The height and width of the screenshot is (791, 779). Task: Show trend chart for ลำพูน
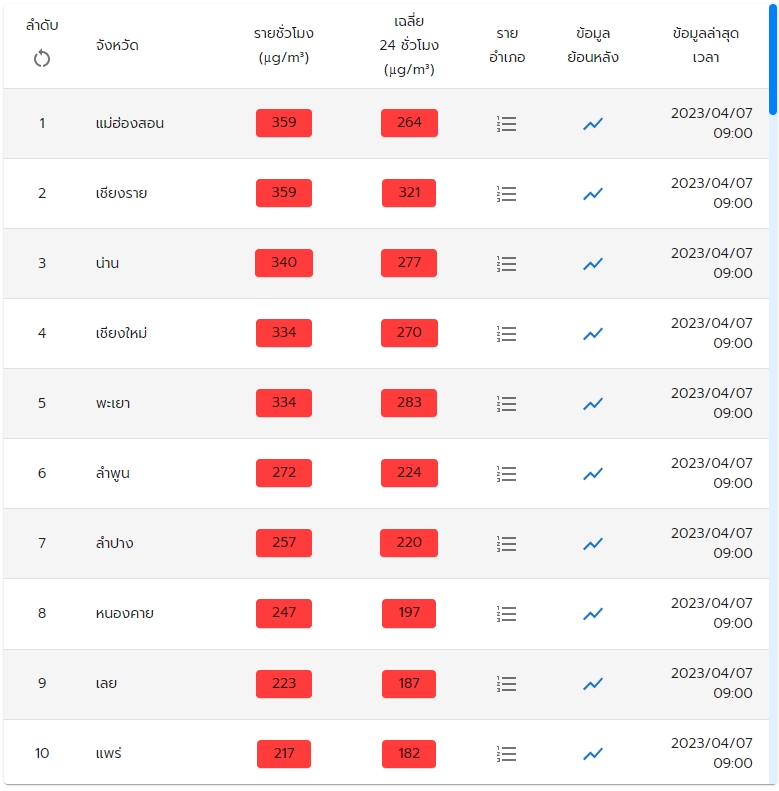[593, 474]
